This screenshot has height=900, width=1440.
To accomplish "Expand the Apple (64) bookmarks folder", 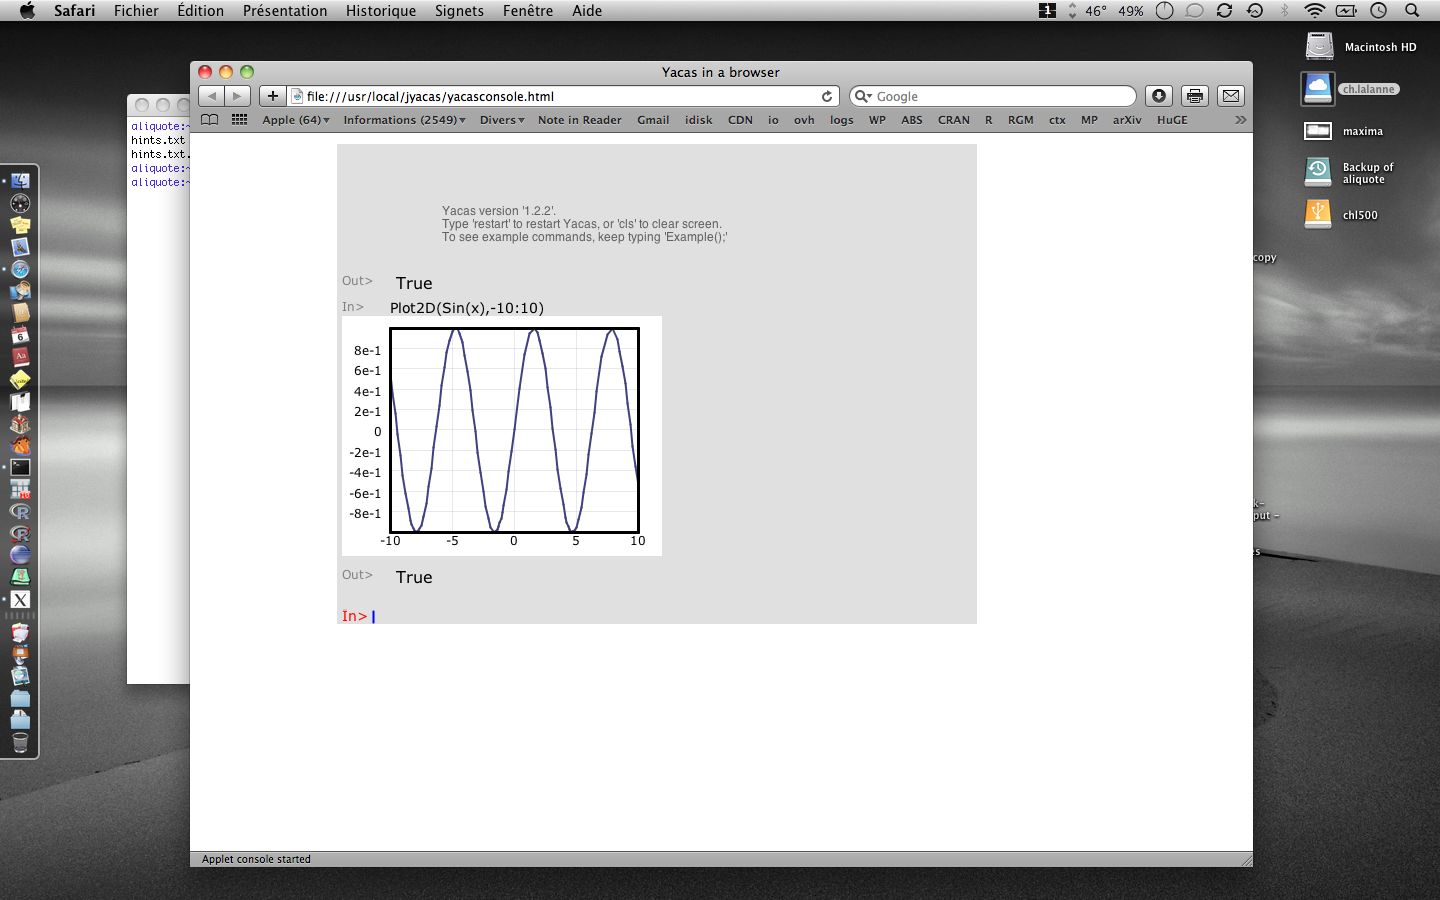I will [x=295, y=120].
